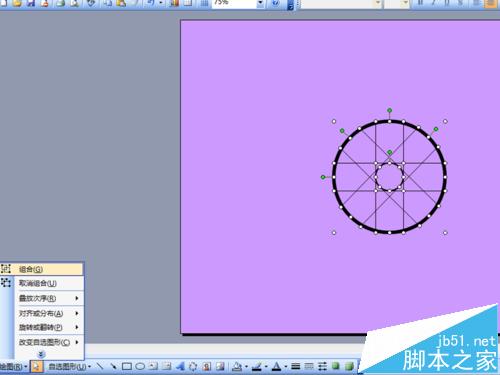Expand the full menu with double chevron

point(41,354)
